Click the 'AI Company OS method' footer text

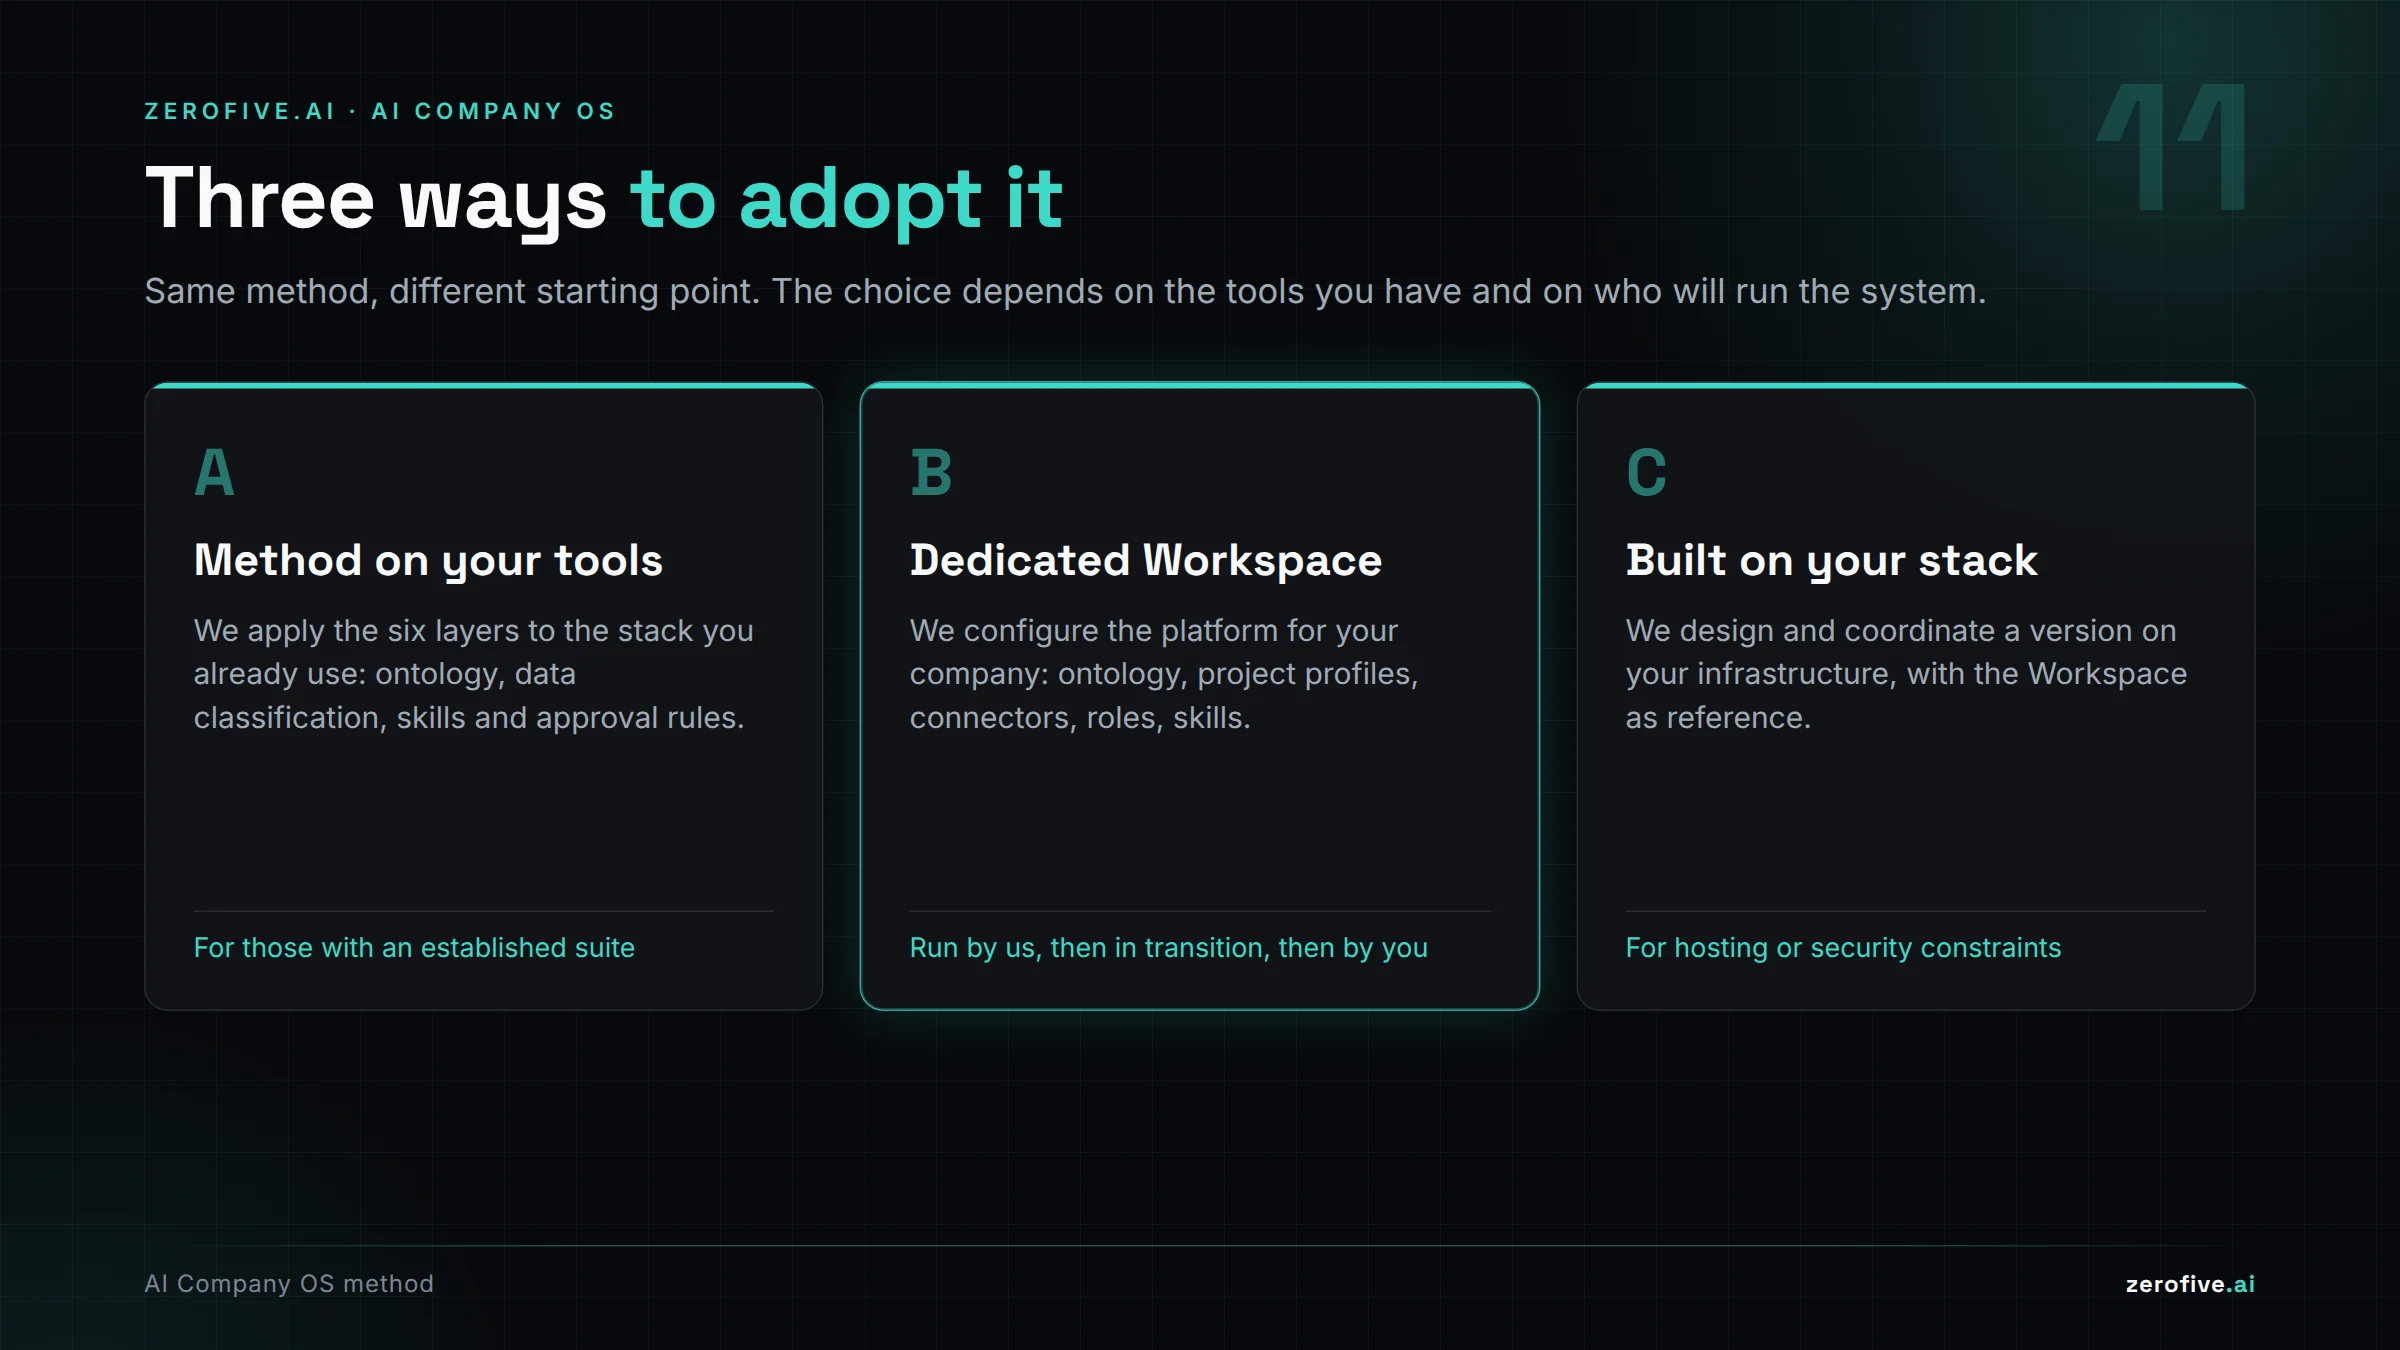(289, 1283)
